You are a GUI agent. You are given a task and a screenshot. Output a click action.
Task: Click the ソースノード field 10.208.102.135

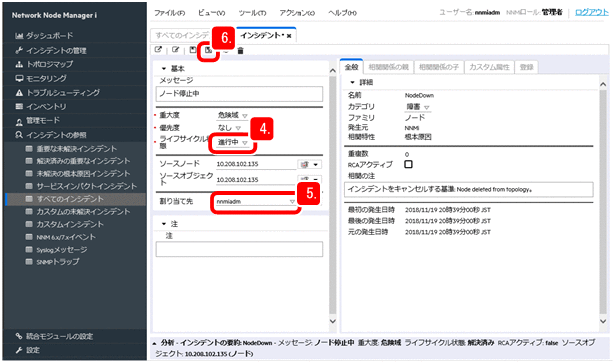(x=256, y=164)
